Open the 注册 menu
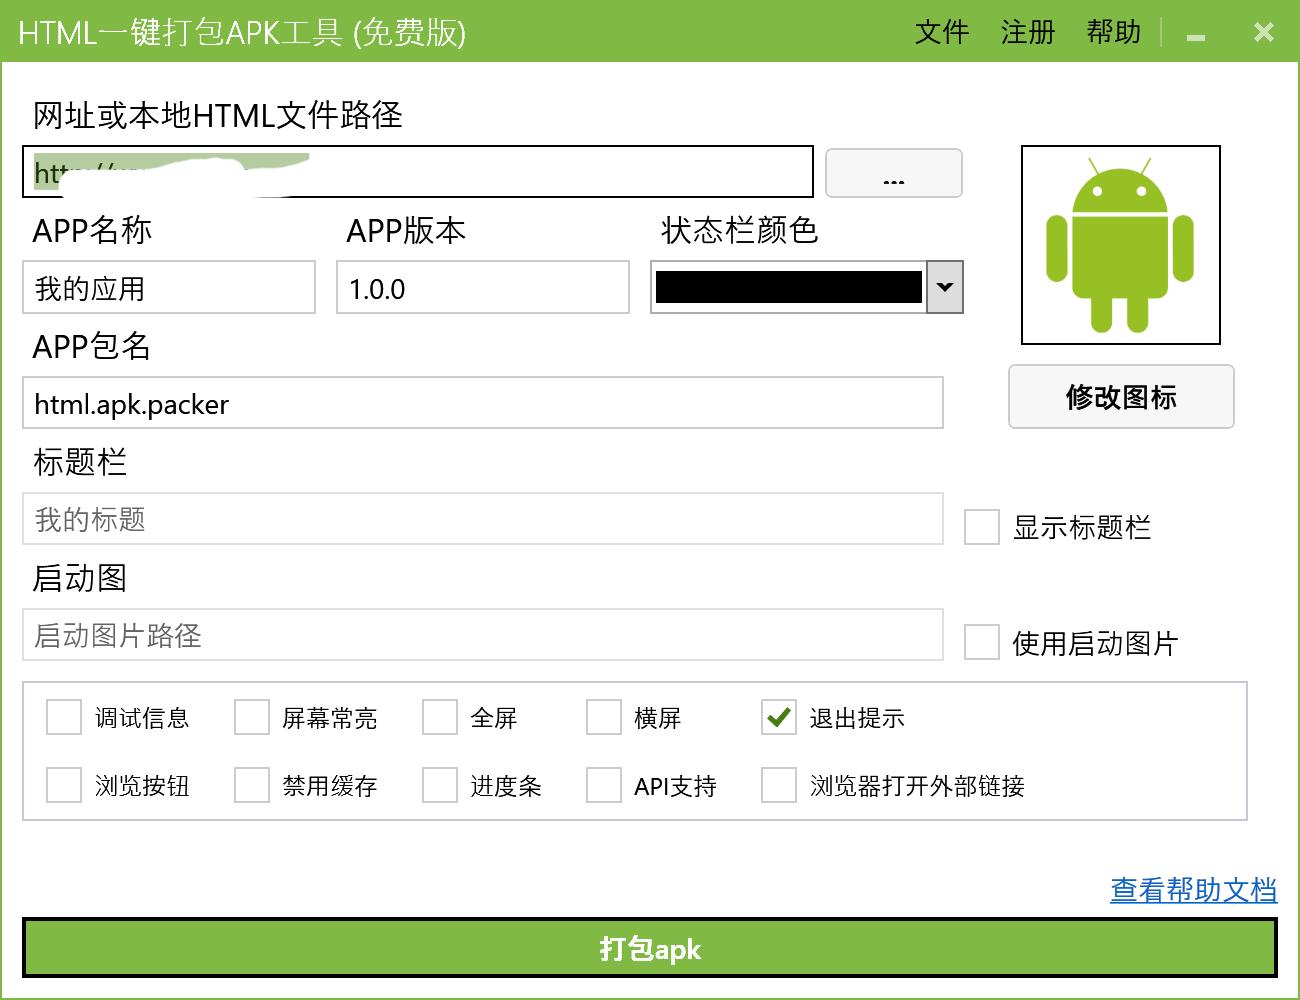 [1028, 31]
